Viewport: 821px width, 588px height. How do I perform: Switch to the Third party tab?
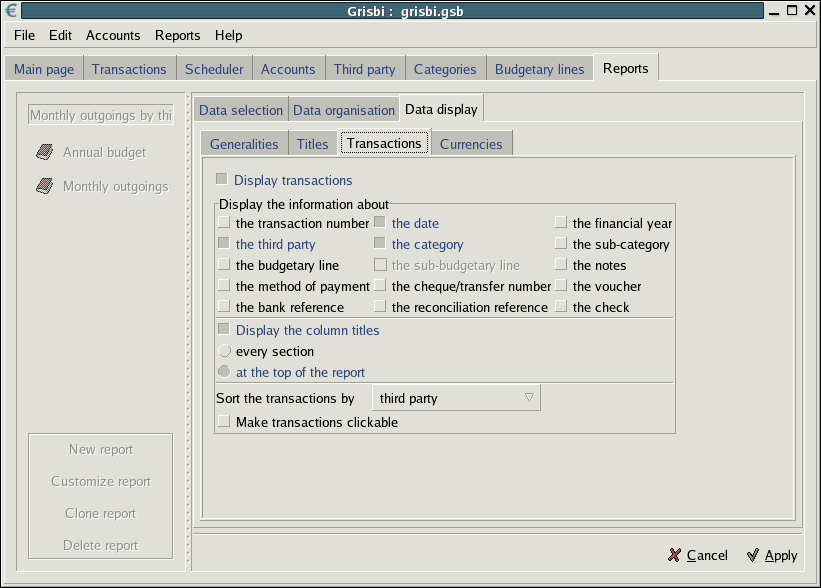[x=364, y=69]
